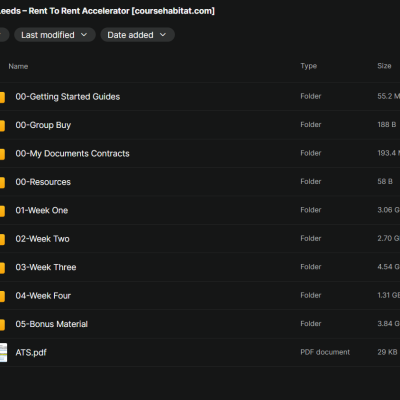This screenshot has height=400, width=400.
Task: Click the 05-Bonus Material folder icon
Action: tap(2, 324)
